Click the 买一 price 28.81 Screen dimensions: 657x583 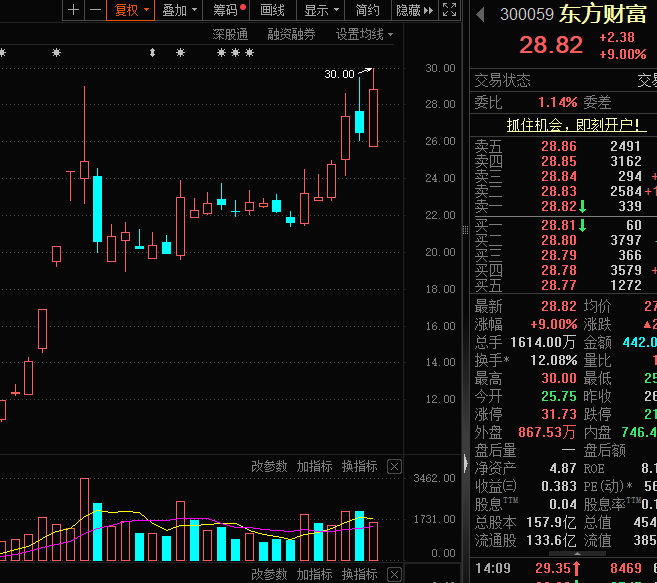coord(559,225)
